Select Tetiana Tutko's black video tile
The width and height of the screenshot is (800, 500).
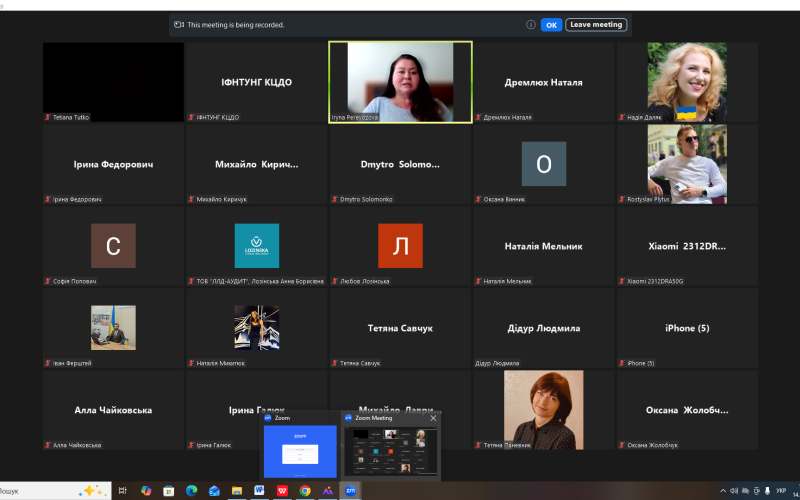[113, 82]
